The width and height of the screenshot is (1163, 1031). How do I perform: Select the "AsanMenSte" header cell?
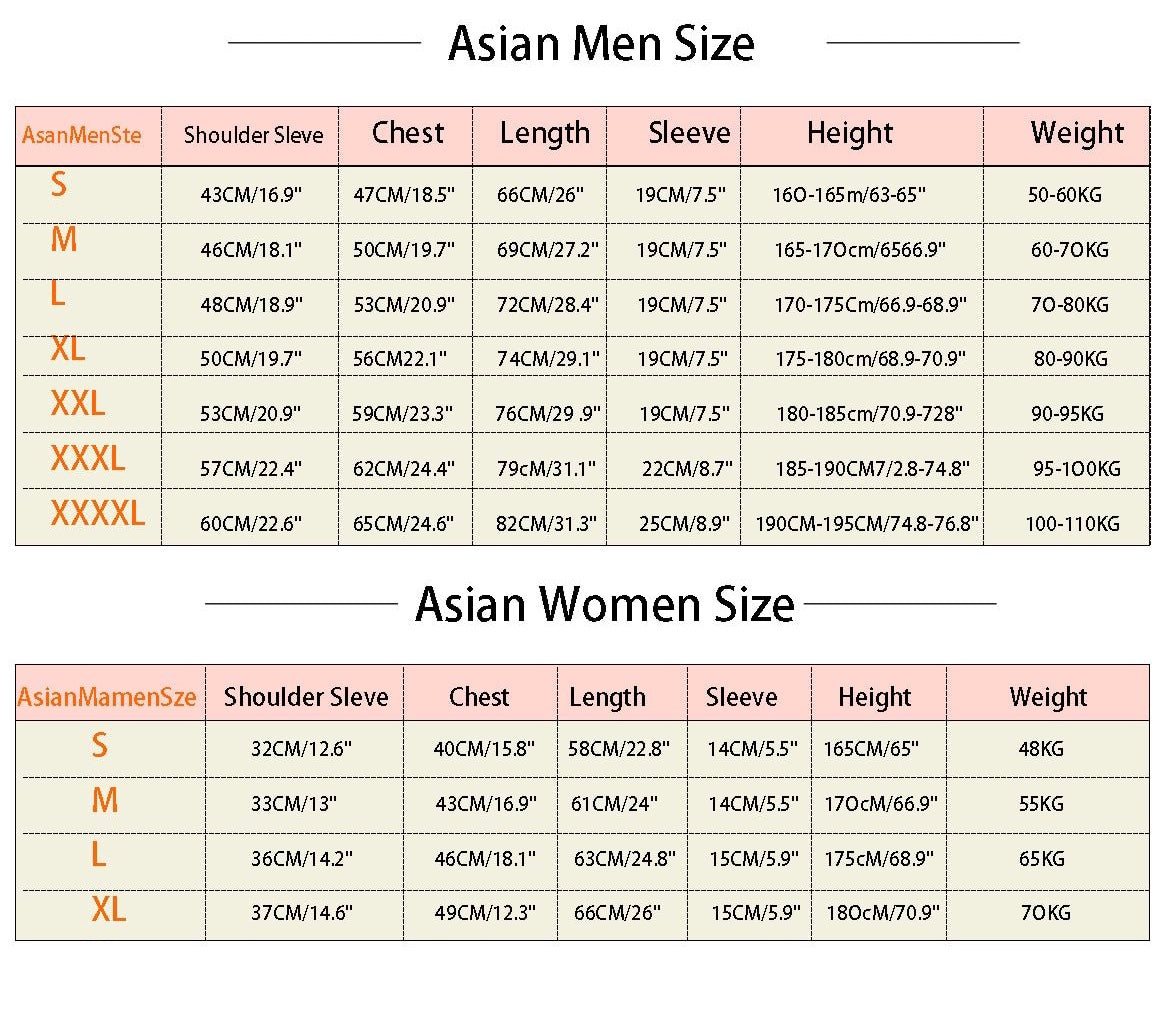pos(82,134)
